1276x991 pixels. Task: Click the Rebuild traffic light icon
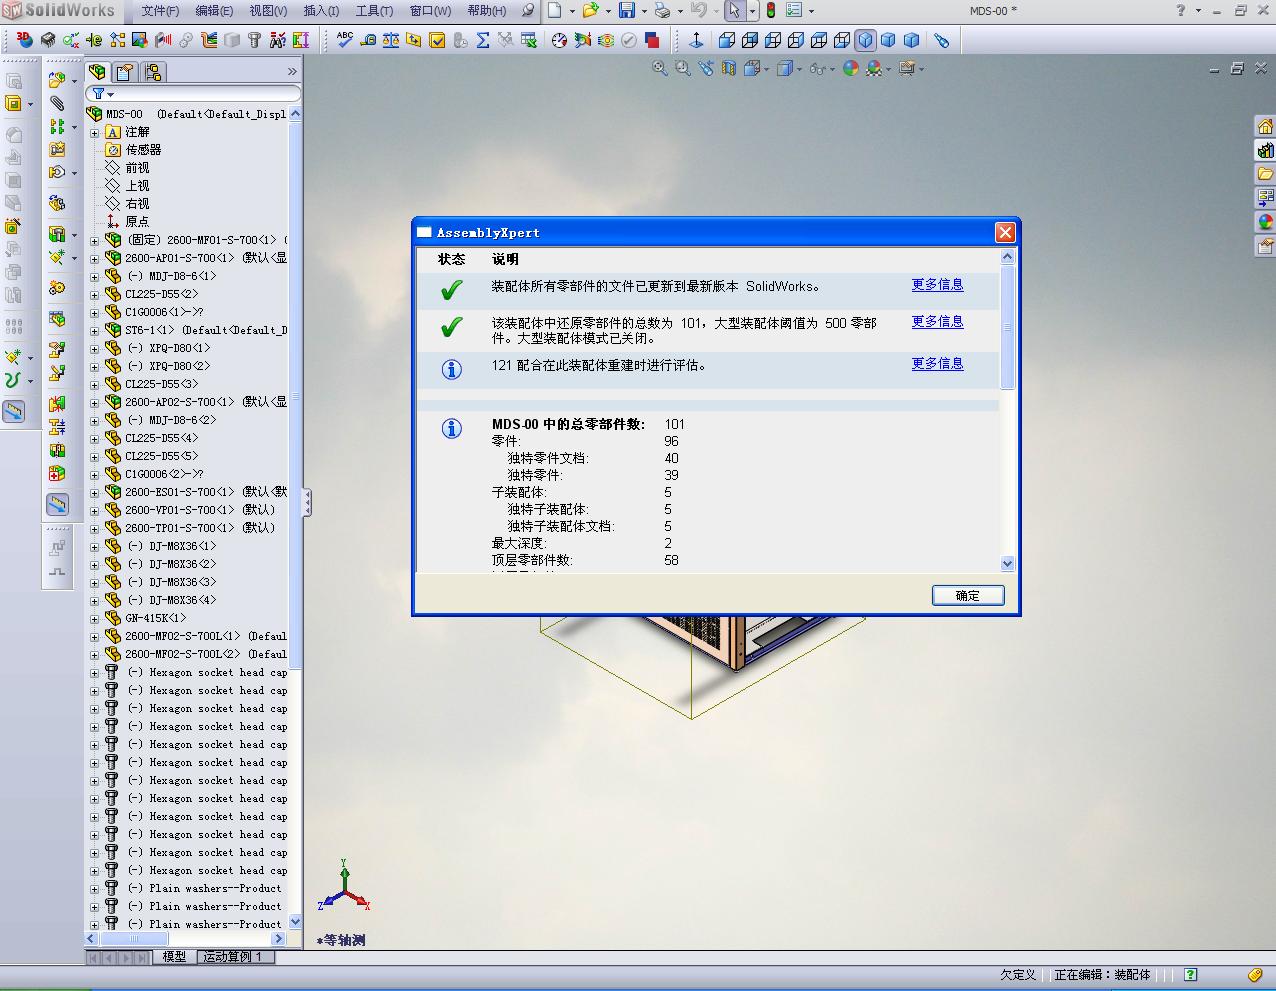coord(771,10)
